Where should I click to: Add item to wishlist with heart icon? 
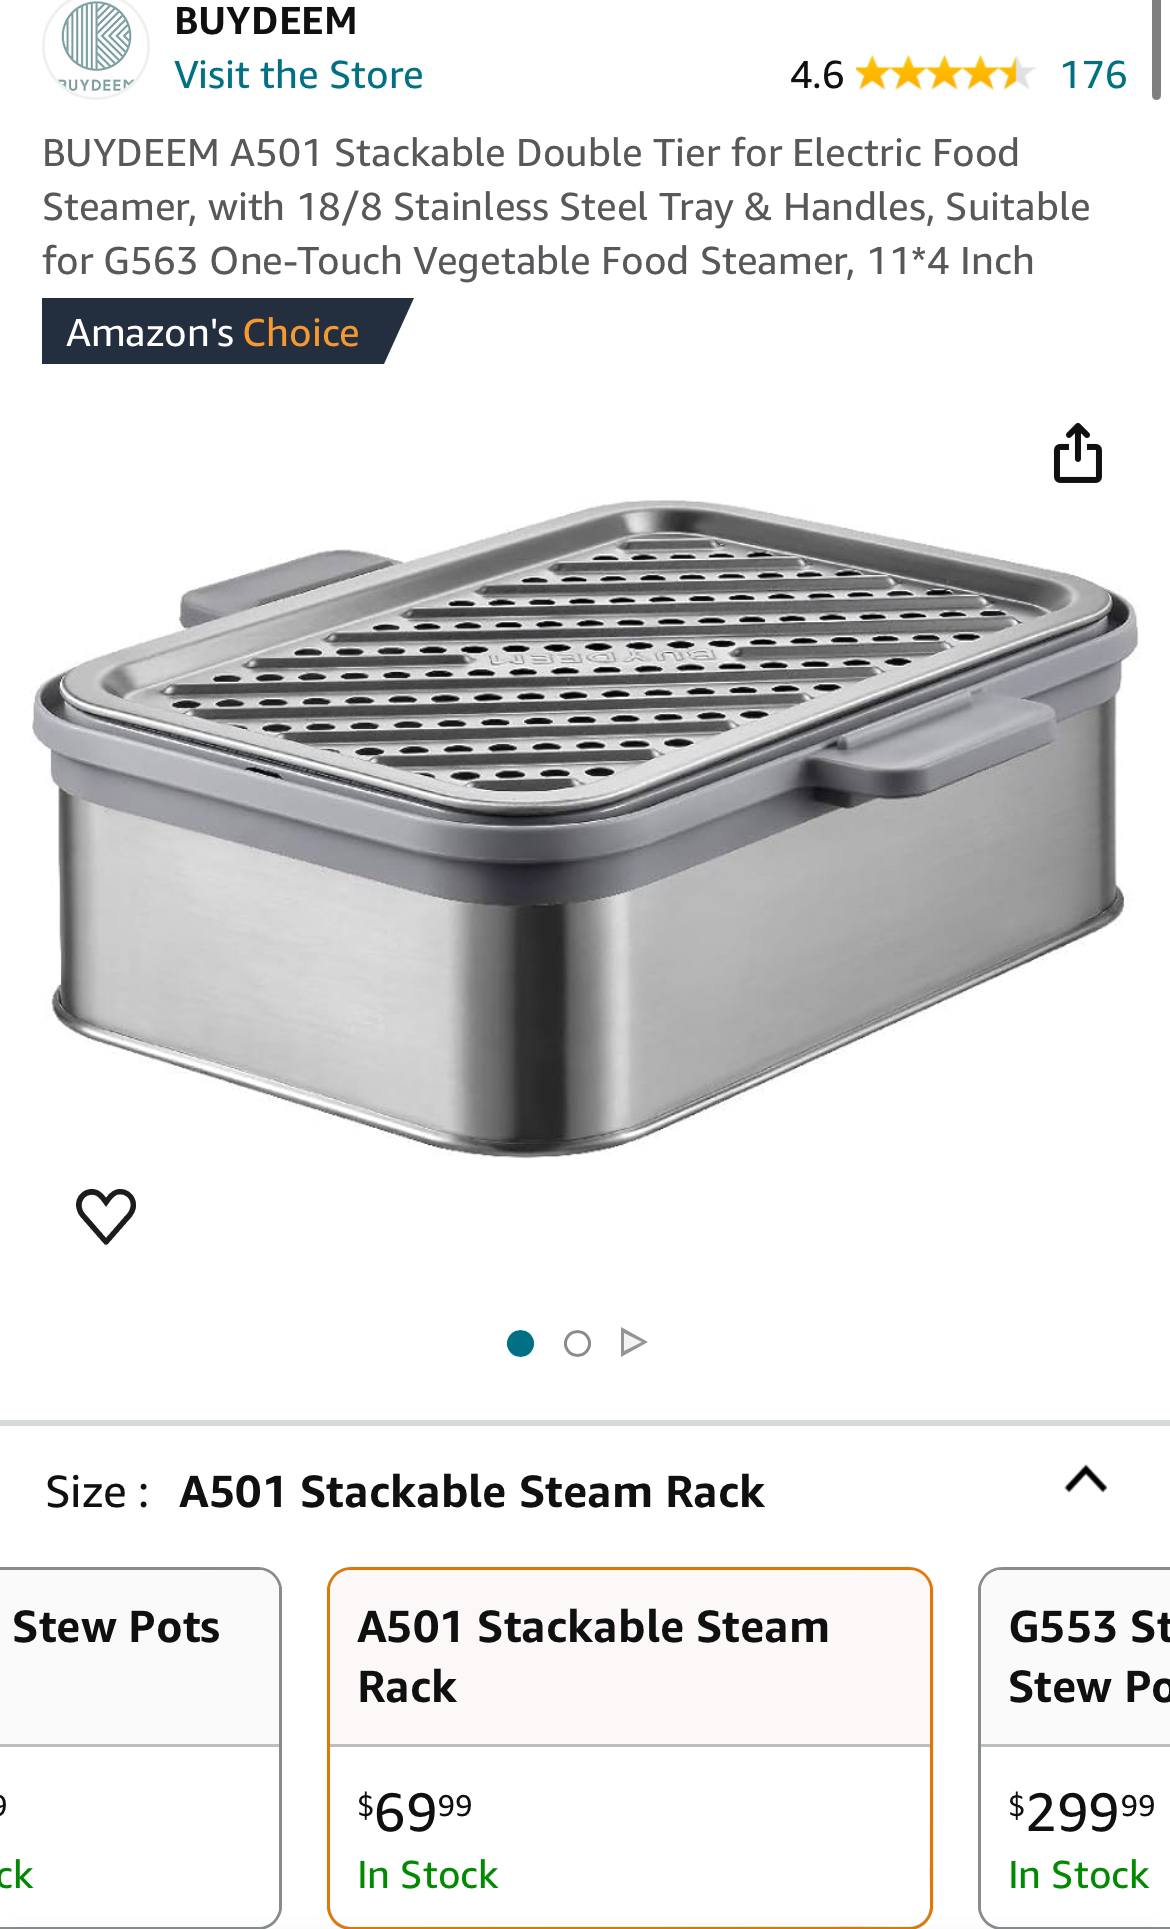106,1216
